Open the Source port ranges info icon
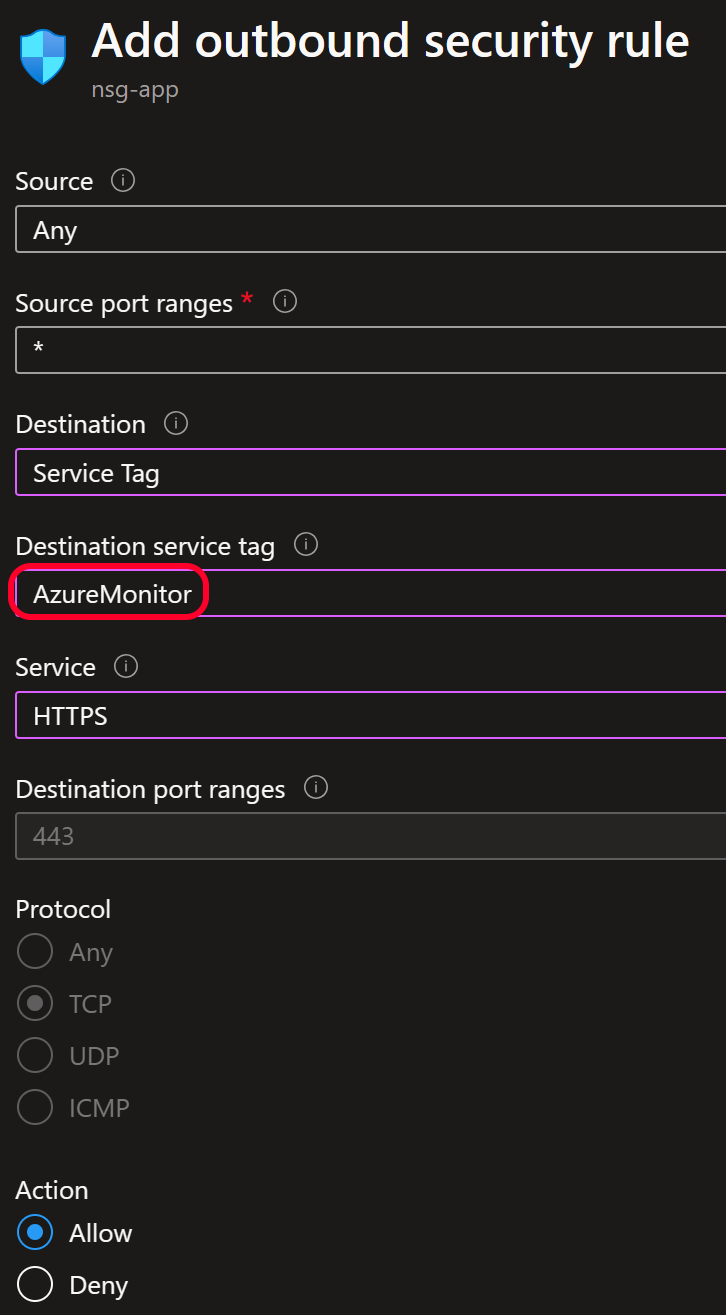This screenshot has height=1315, width=726. (285, 301)
